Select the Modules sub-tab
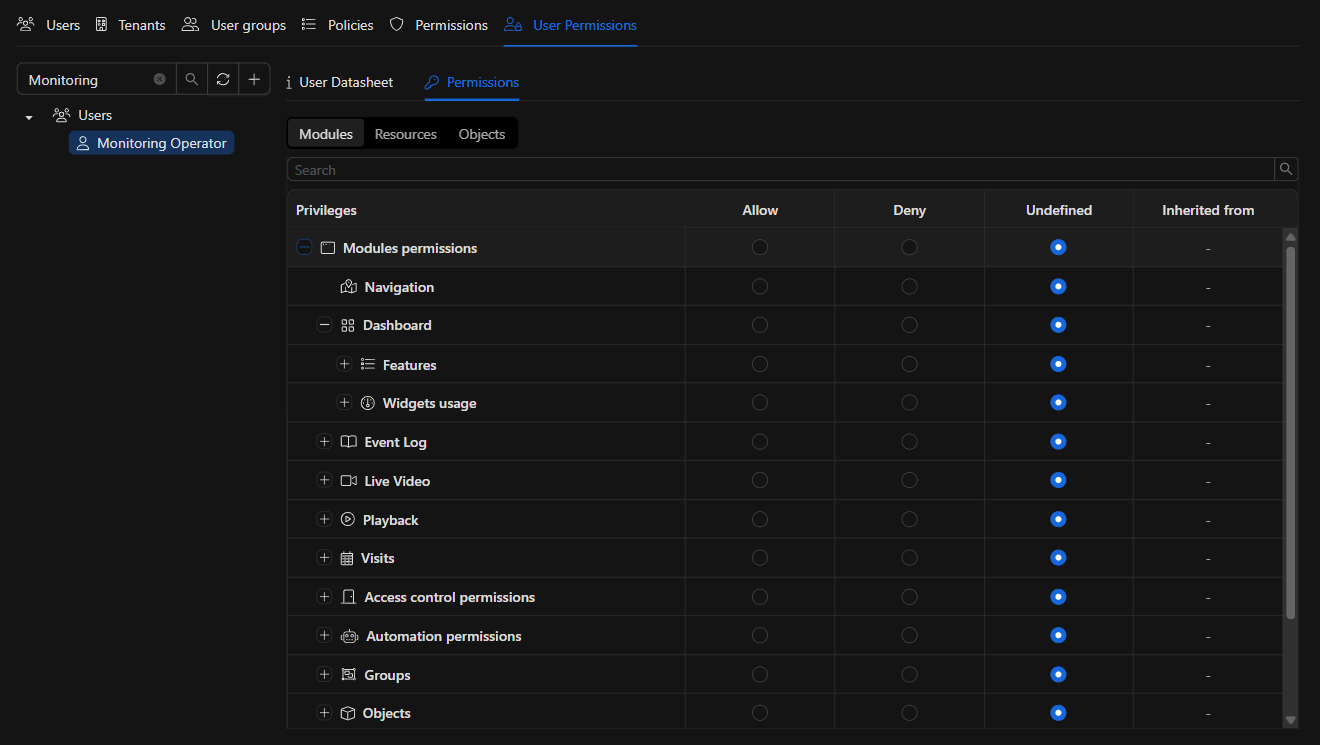1320x745 pixels. (326, 134)
